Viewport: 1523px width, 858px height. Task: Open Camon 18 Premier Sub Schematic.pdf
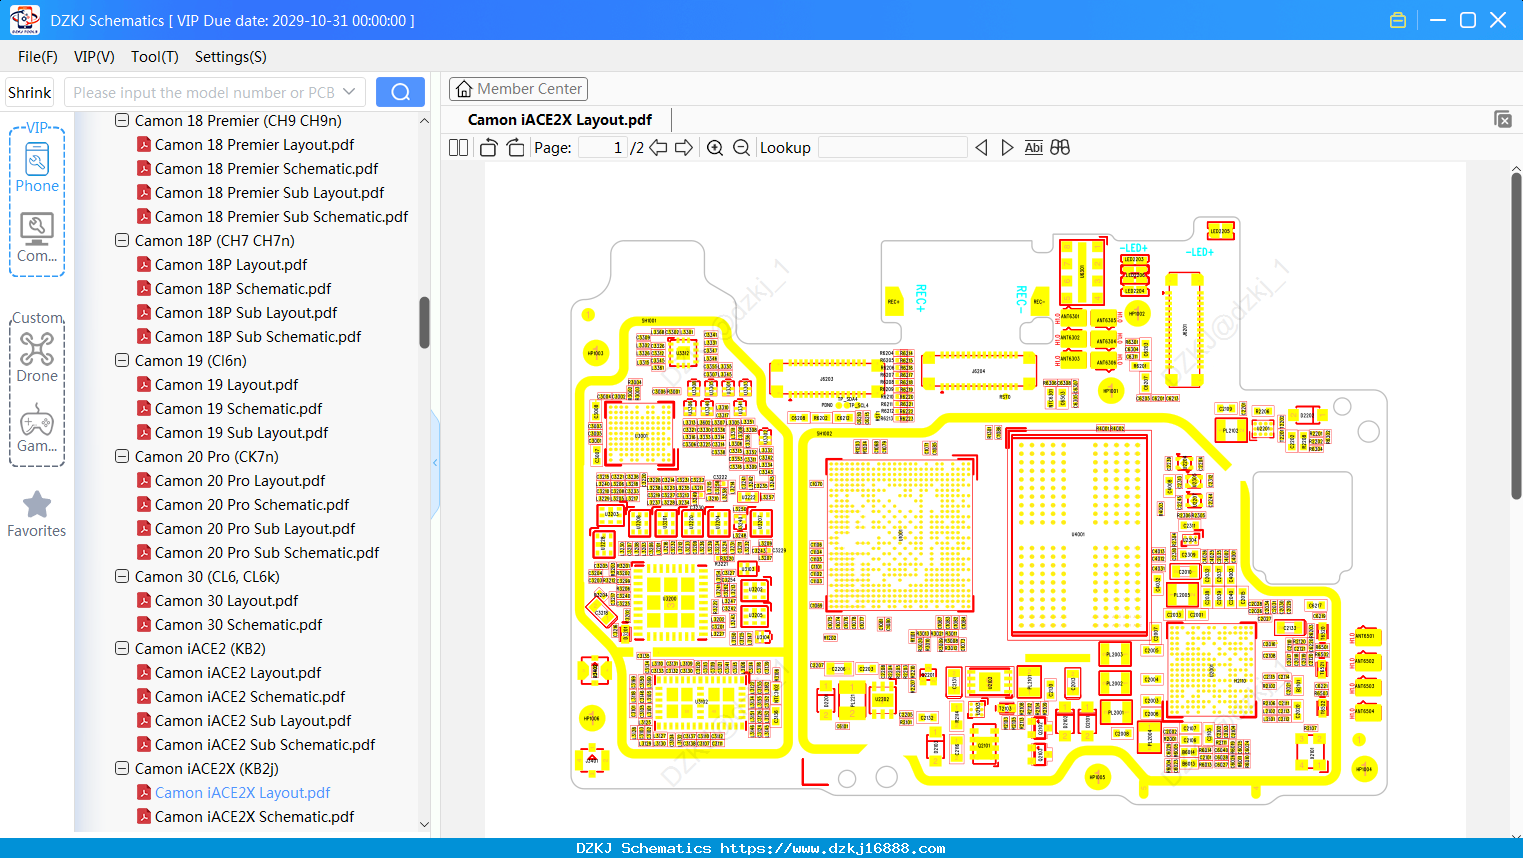[x=281, y=217]
